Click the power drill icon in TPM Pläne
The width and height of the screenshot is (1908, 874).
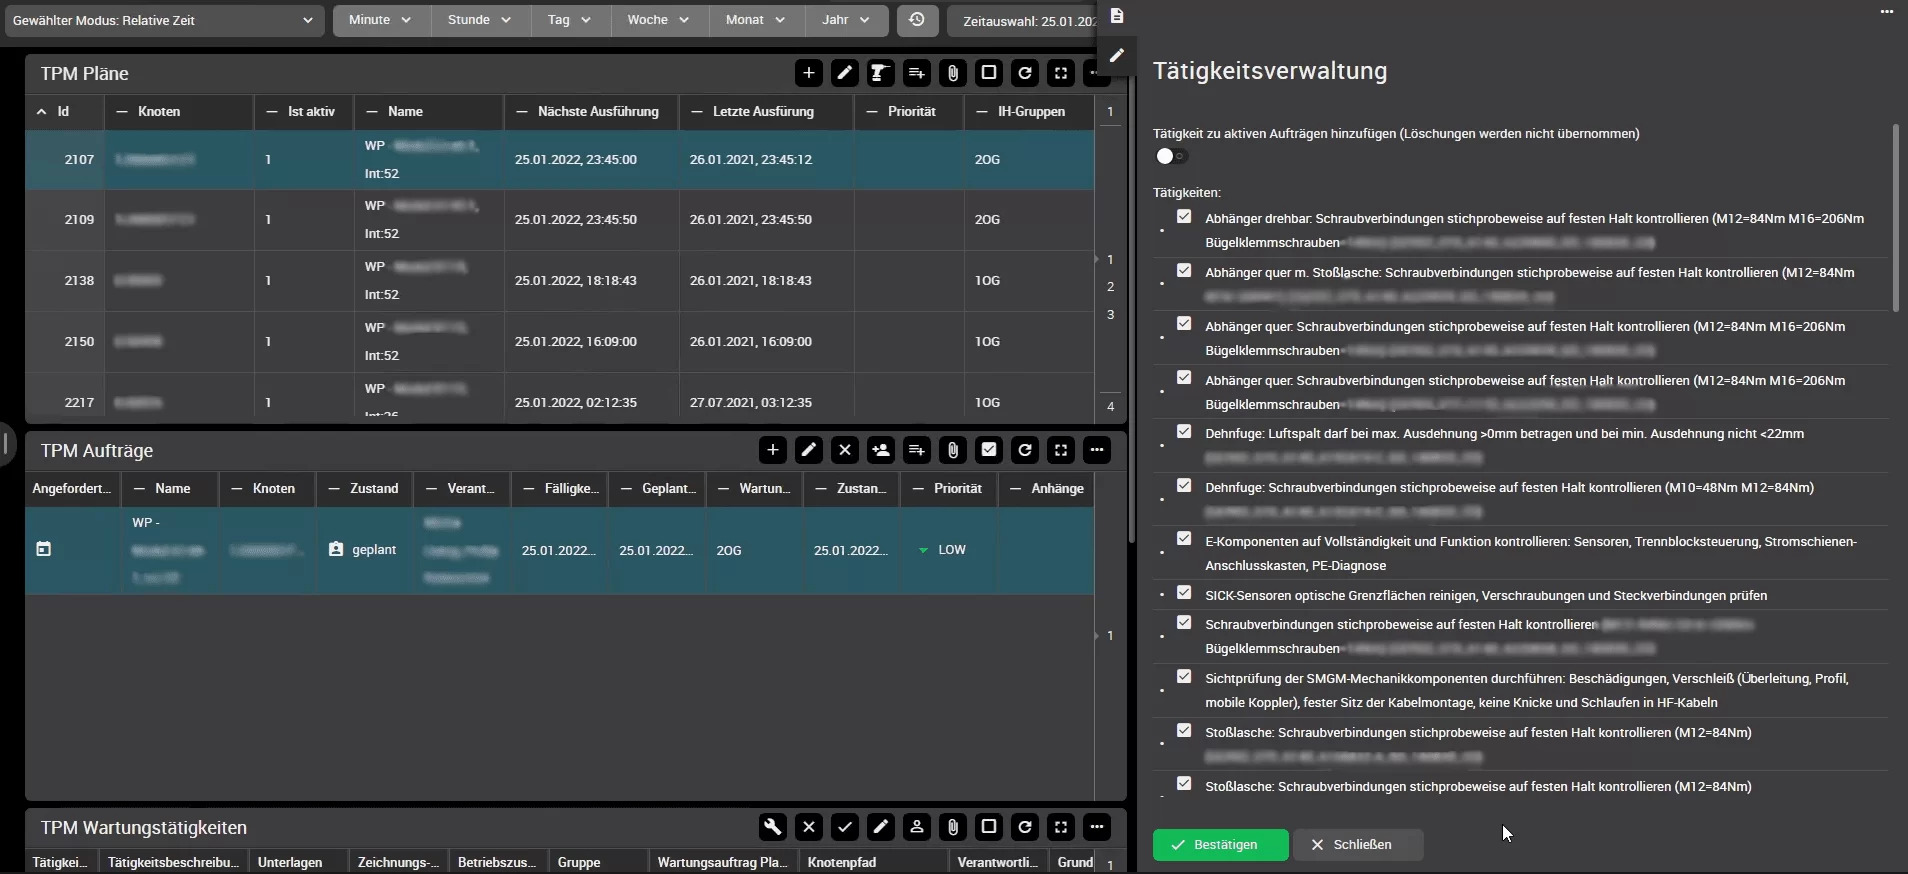[881, 73]
